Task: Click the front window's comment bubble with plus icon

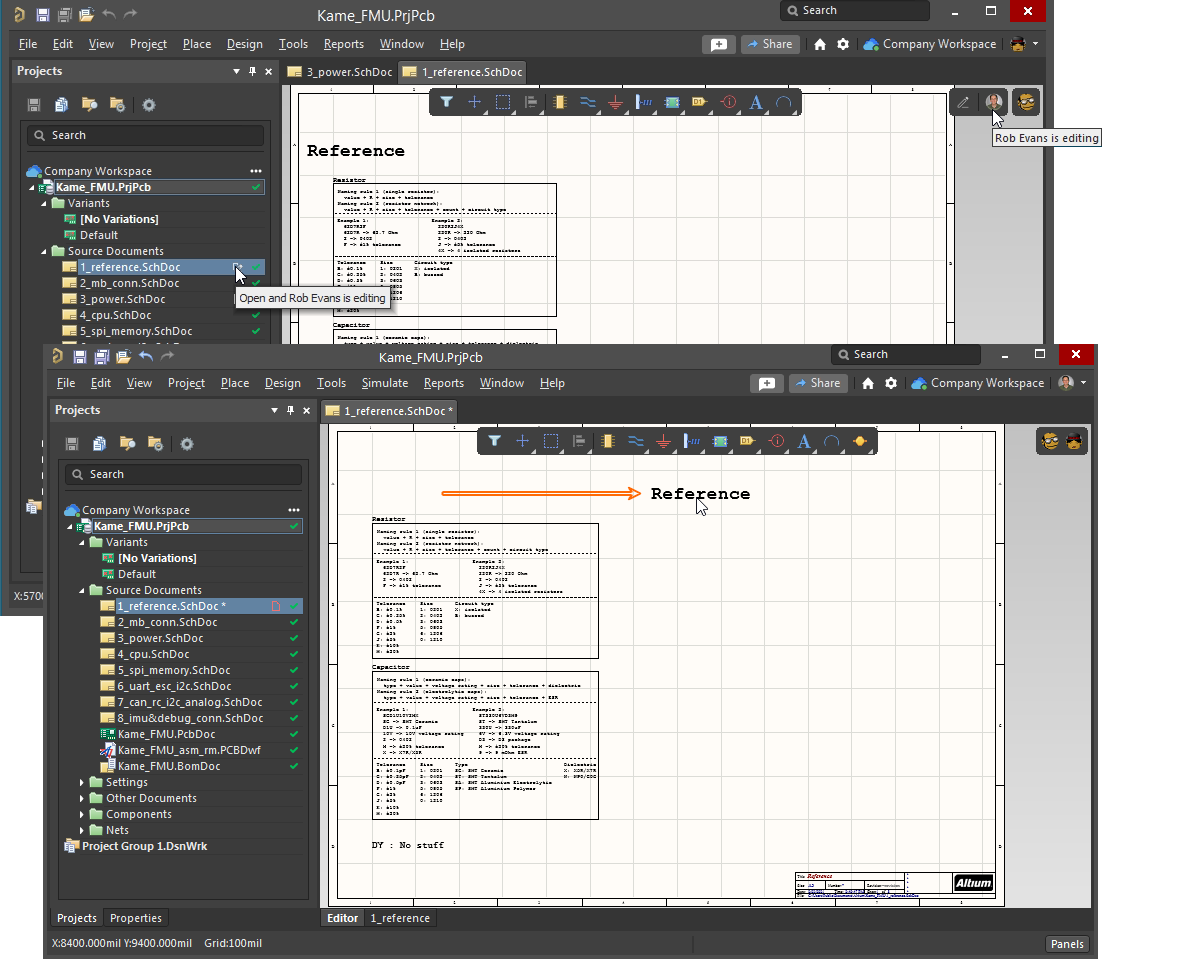Action: 766,383
